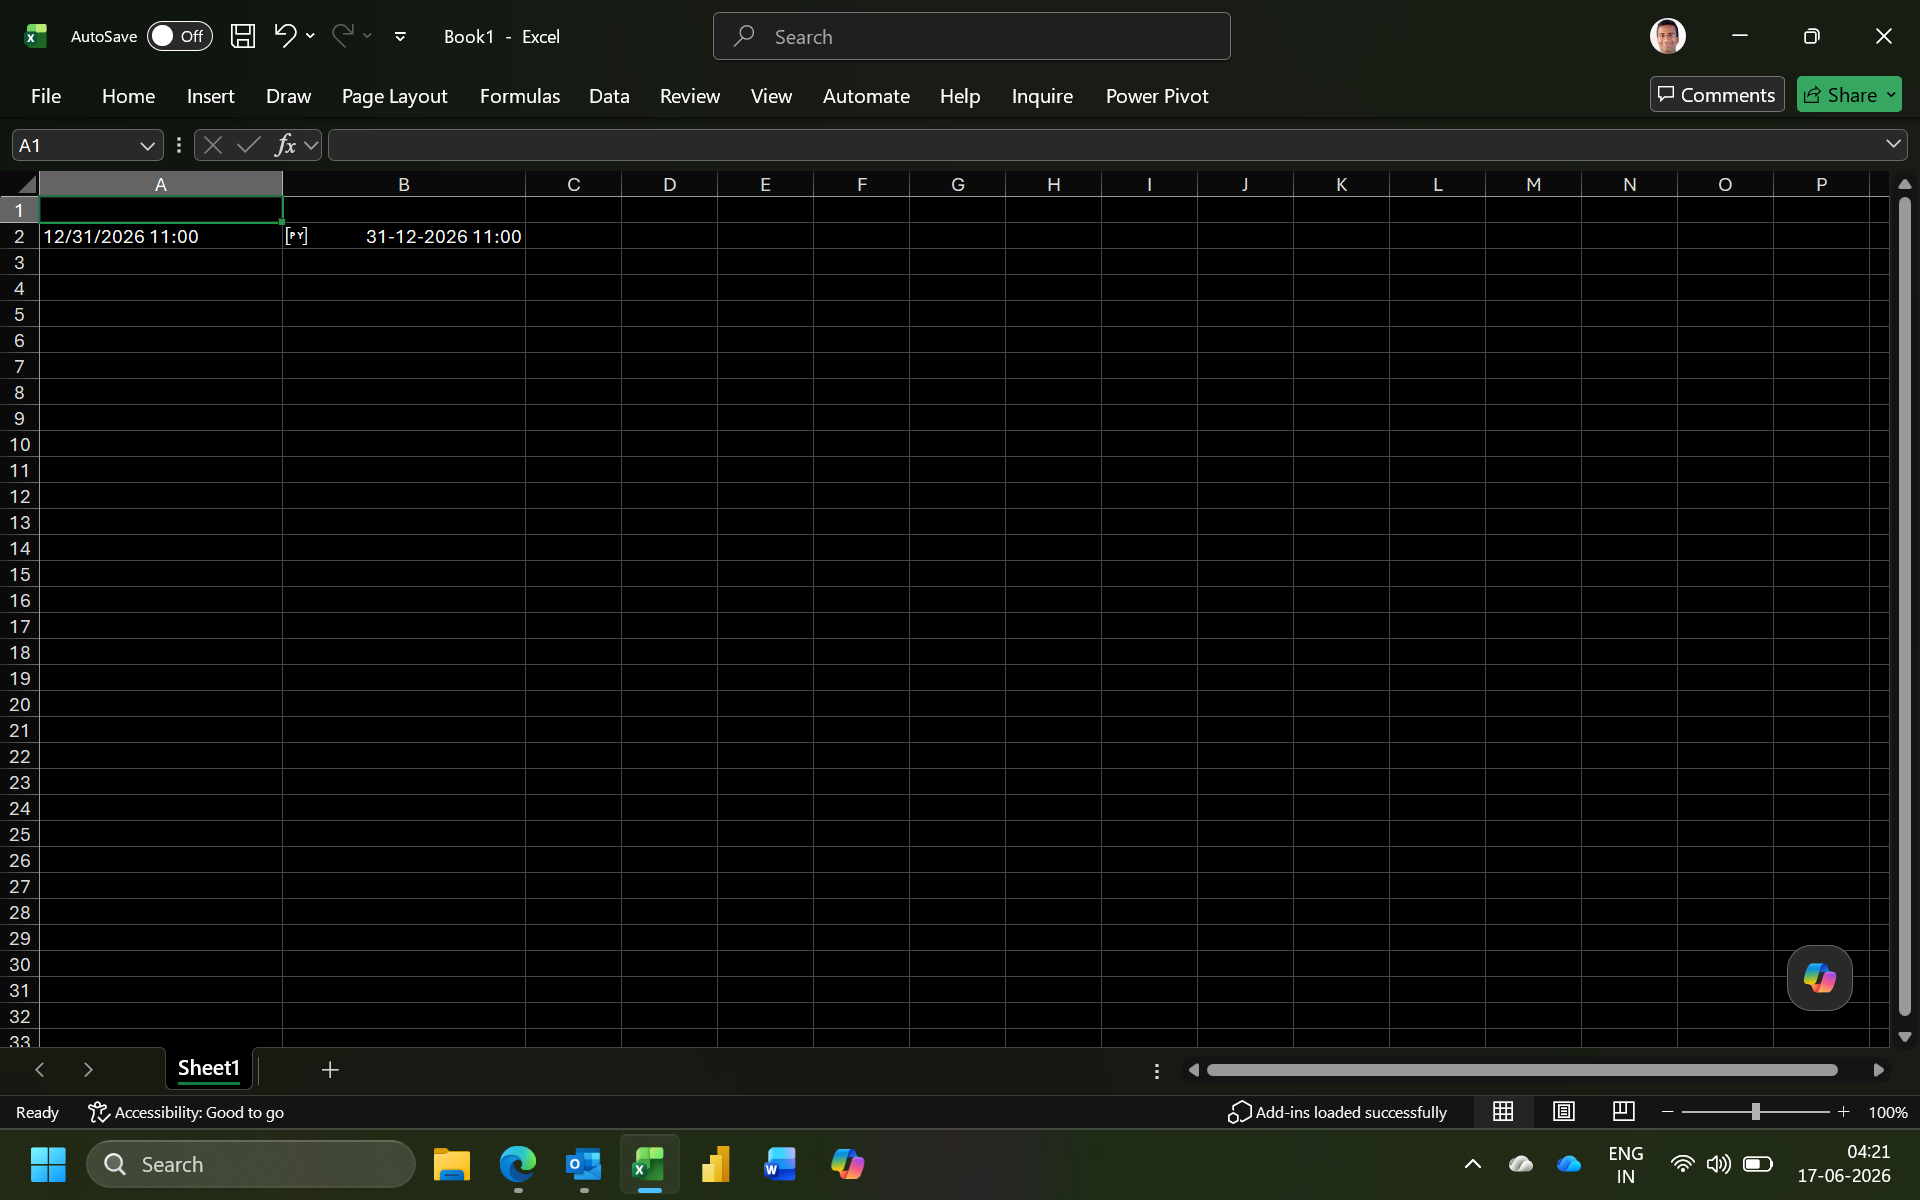Screen dimensions: 1920x1200
Task: Toggle AutoSave switch
Action: 180,36
